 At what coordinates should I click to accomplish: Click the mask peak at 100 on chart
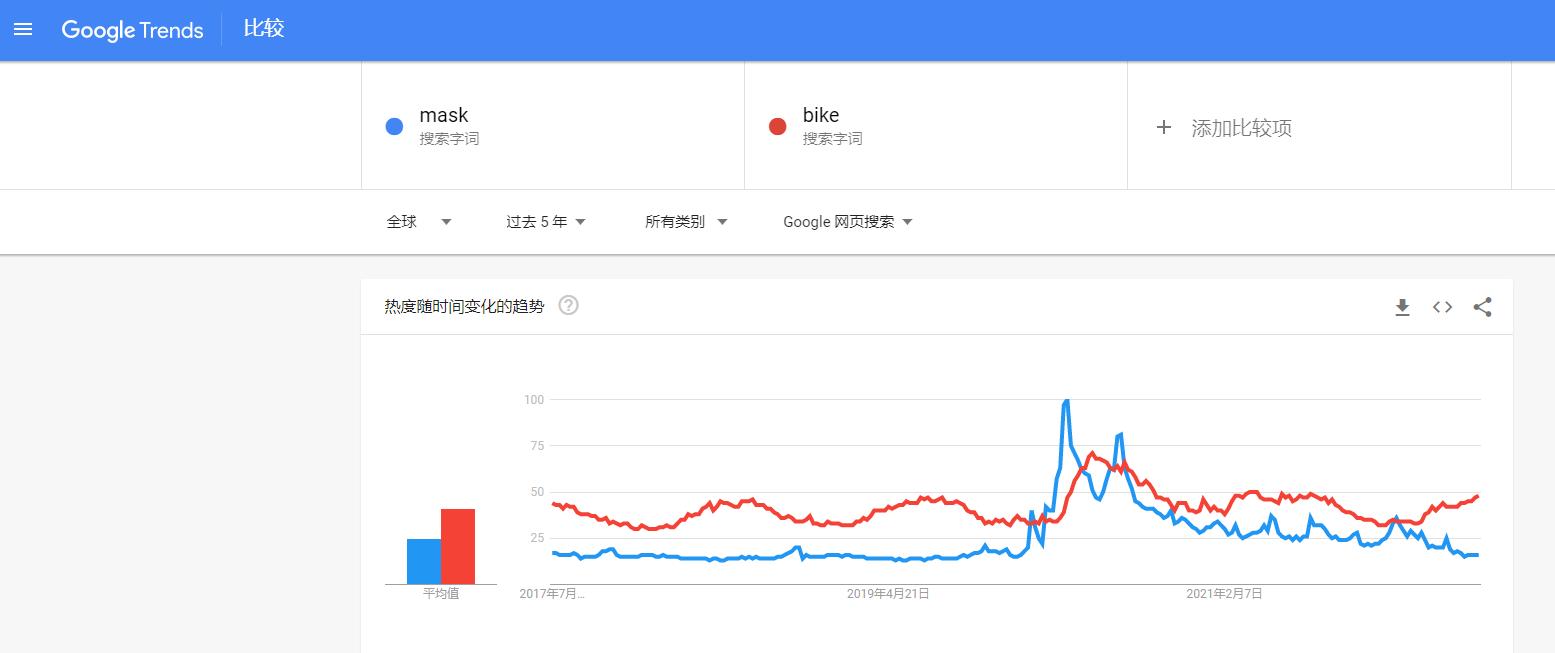click(1066, 401)
